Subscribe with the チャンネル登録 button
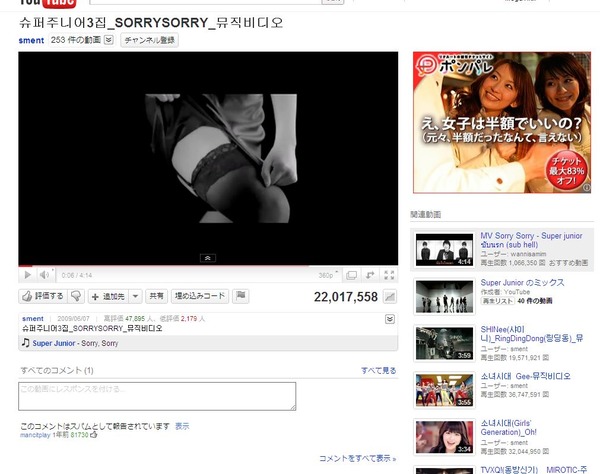 150,40
